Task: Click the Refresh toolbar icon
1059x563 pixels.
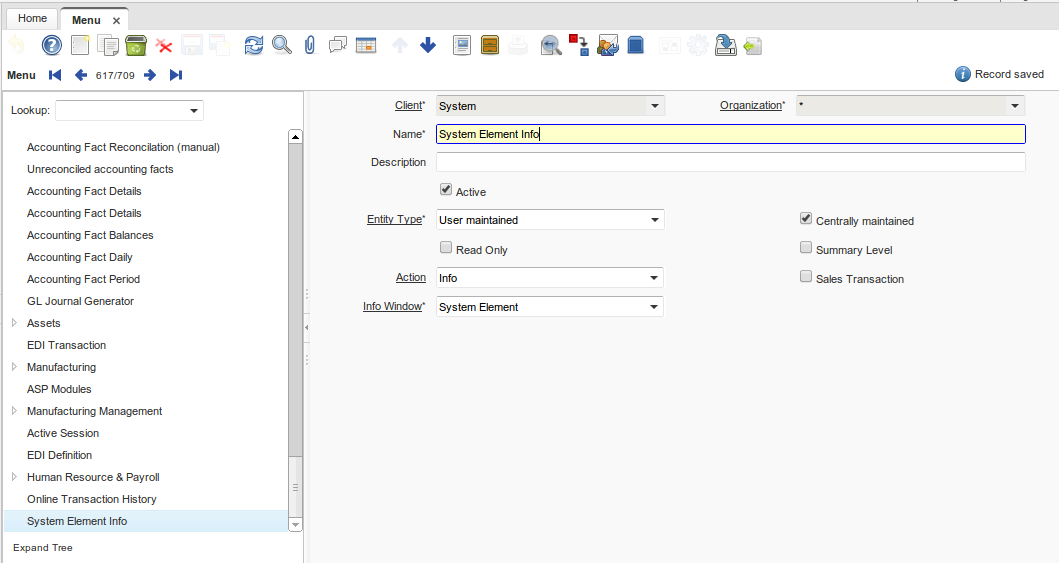Action: [254, 45]
